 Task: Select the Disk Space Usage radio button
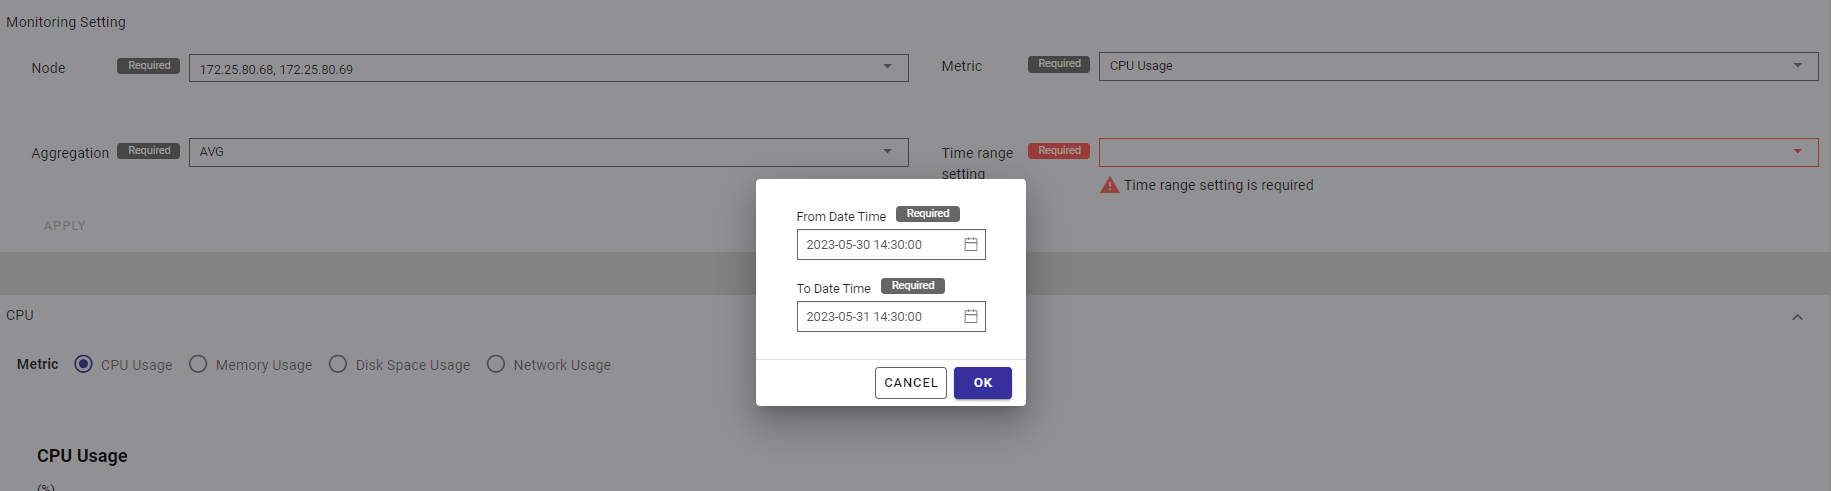point(338,364)
